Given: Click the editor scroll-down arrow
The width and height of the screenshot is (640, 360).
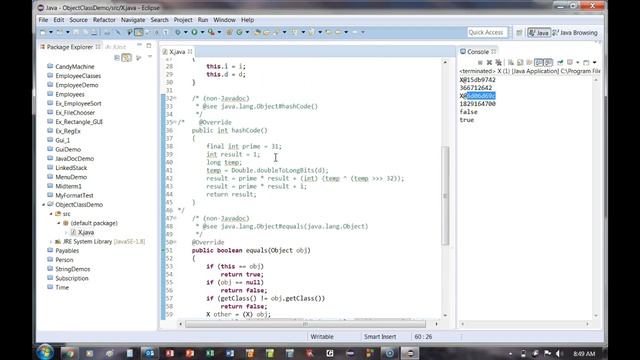Looking at the screenshot, I should point(445,316).
